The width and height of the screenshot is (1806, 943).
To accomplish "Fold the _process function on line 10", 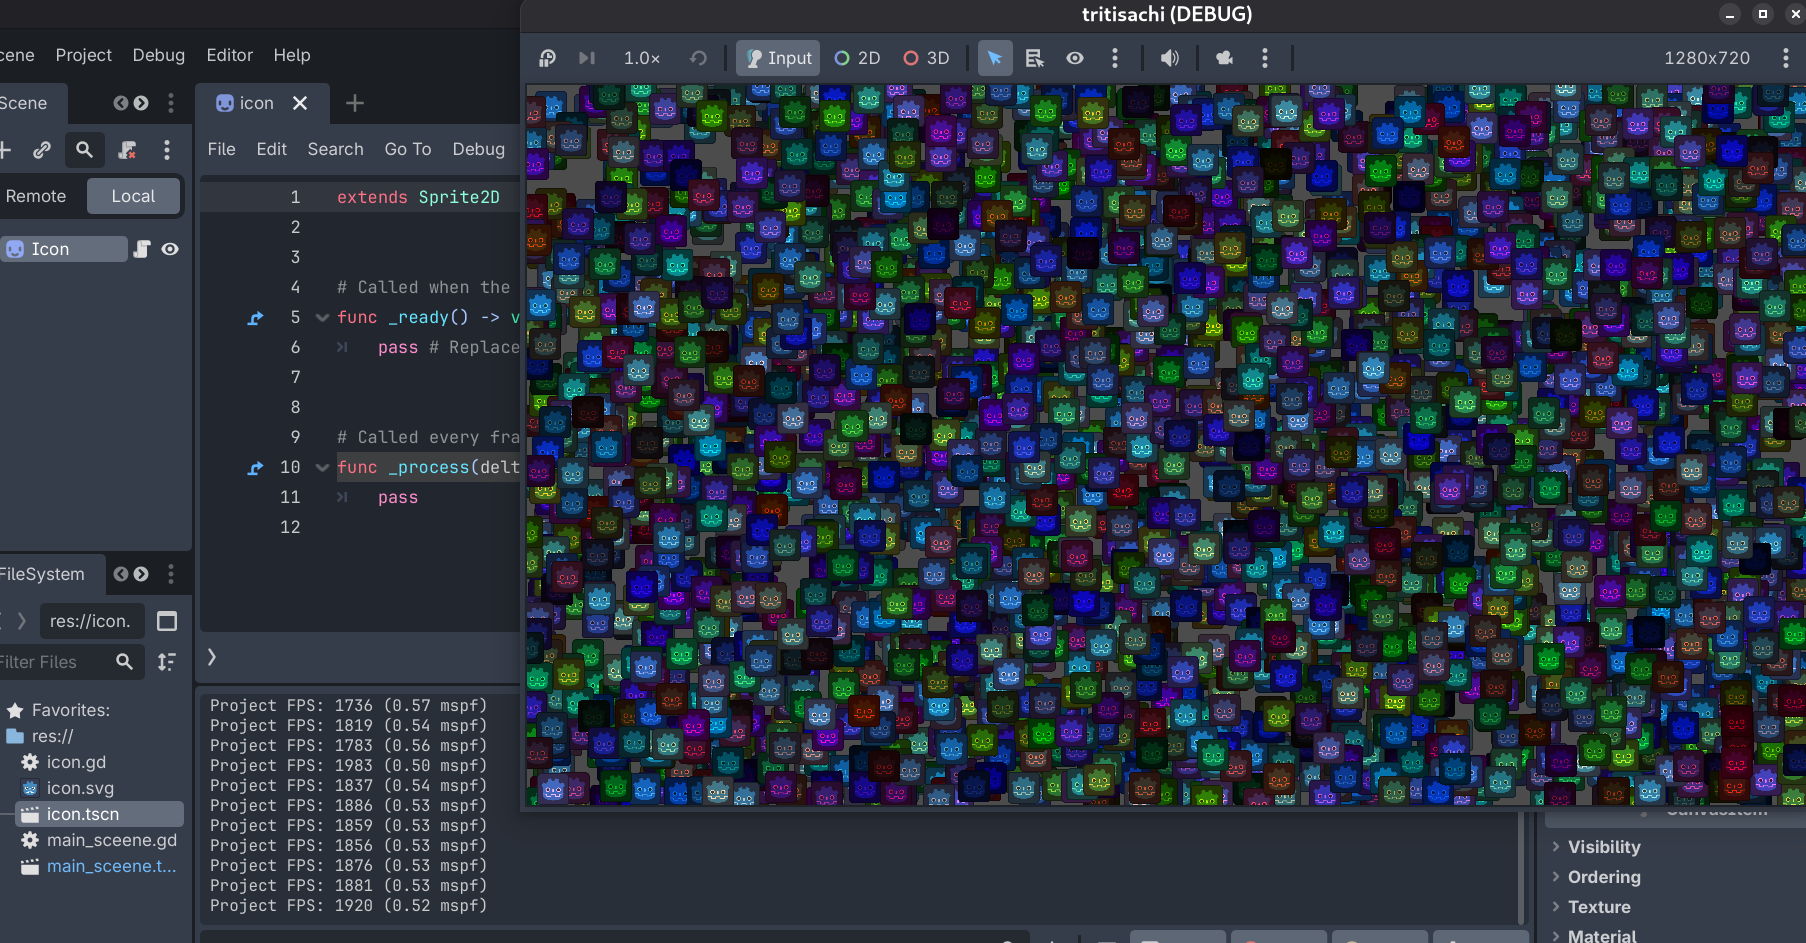I will (322, 468).
